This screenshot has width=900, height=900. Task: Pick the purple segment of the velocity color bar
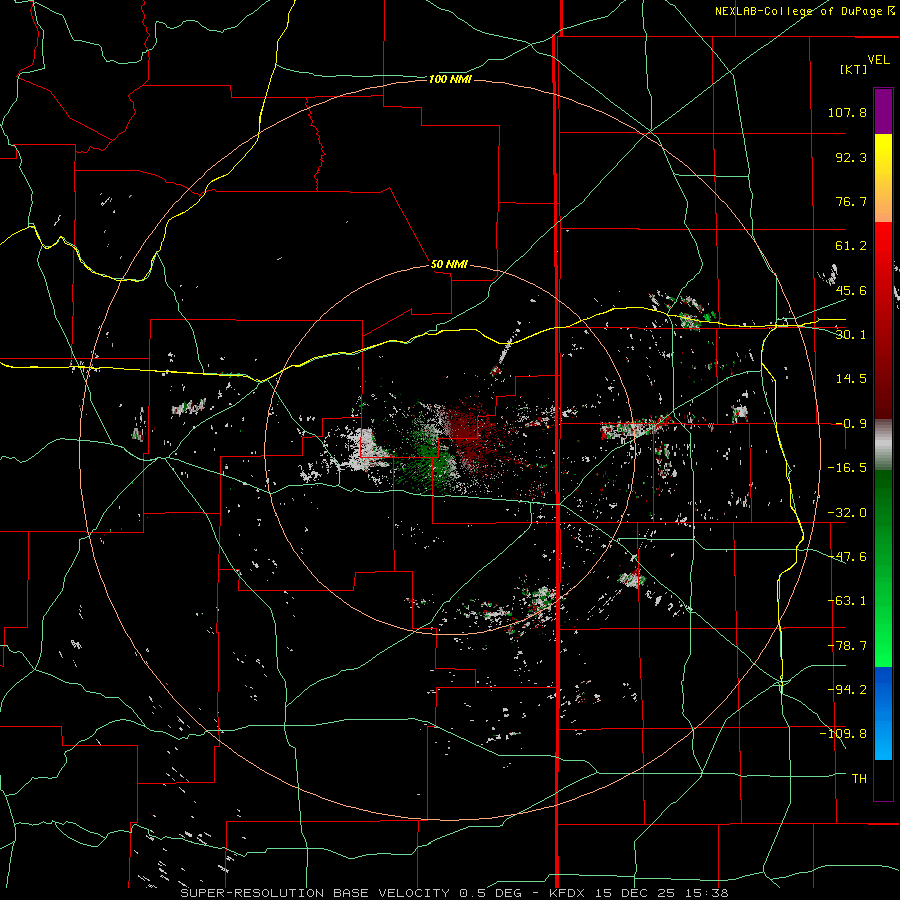(883, 111)
